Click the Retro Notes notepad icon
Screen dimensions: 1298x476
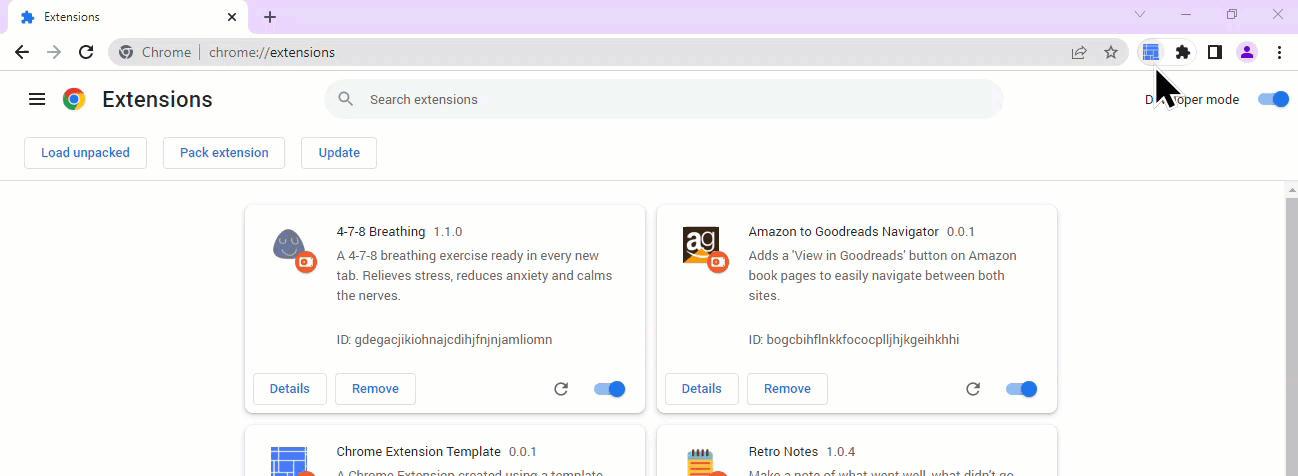(x=700, y=462)
